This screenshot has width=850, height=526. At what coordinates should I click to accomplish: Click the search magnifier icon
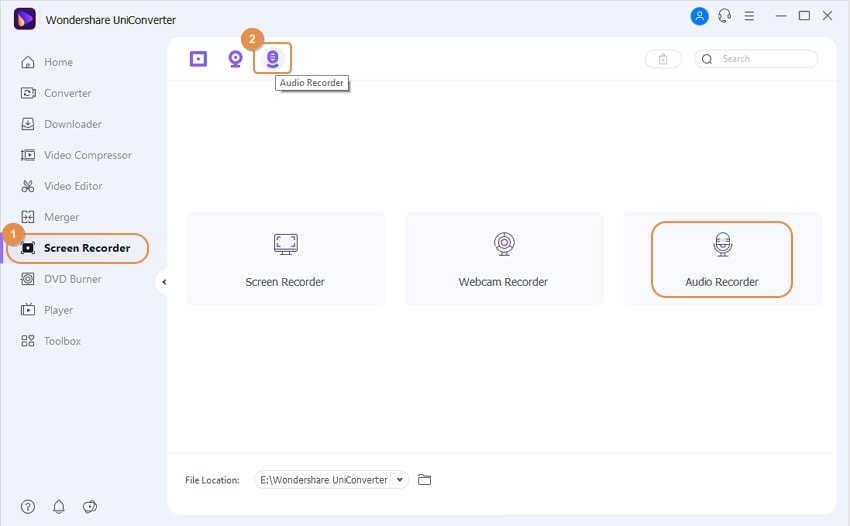[x=707, y=59]
